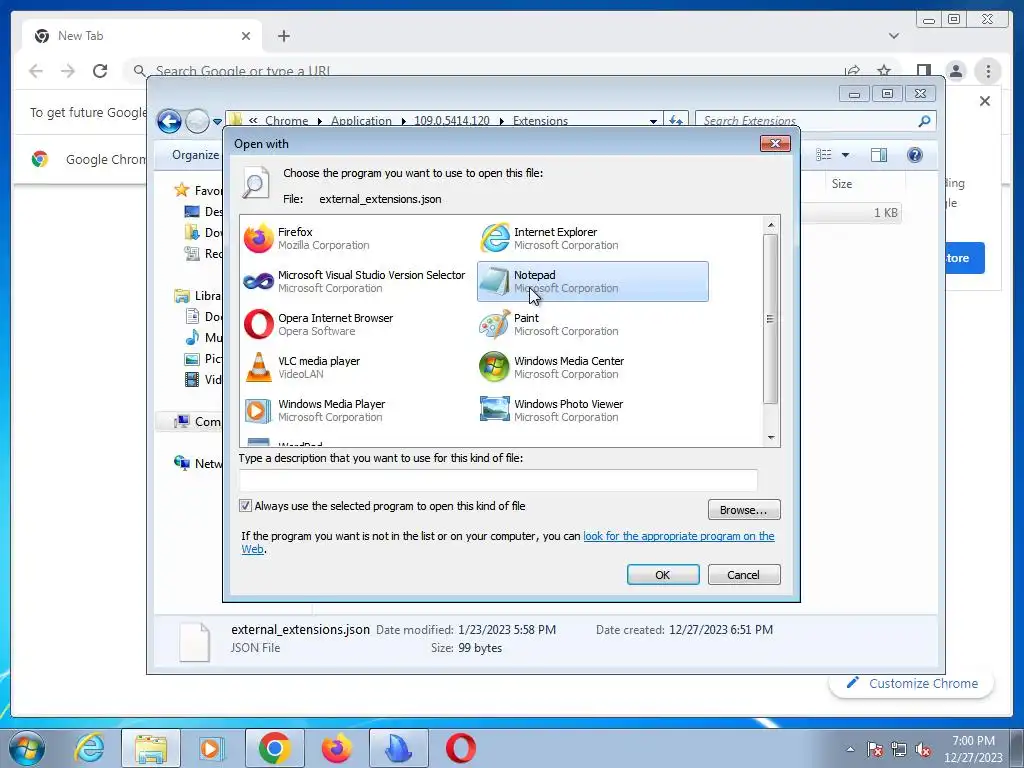Open Windows Explorer from taskbar

[151, 748]
